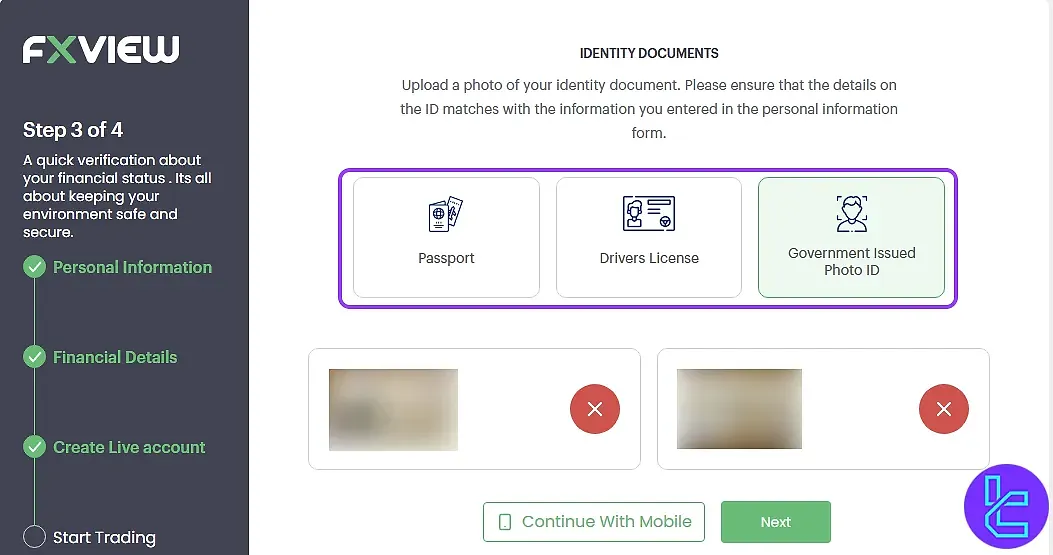Go to the Personal Information step

132,267
